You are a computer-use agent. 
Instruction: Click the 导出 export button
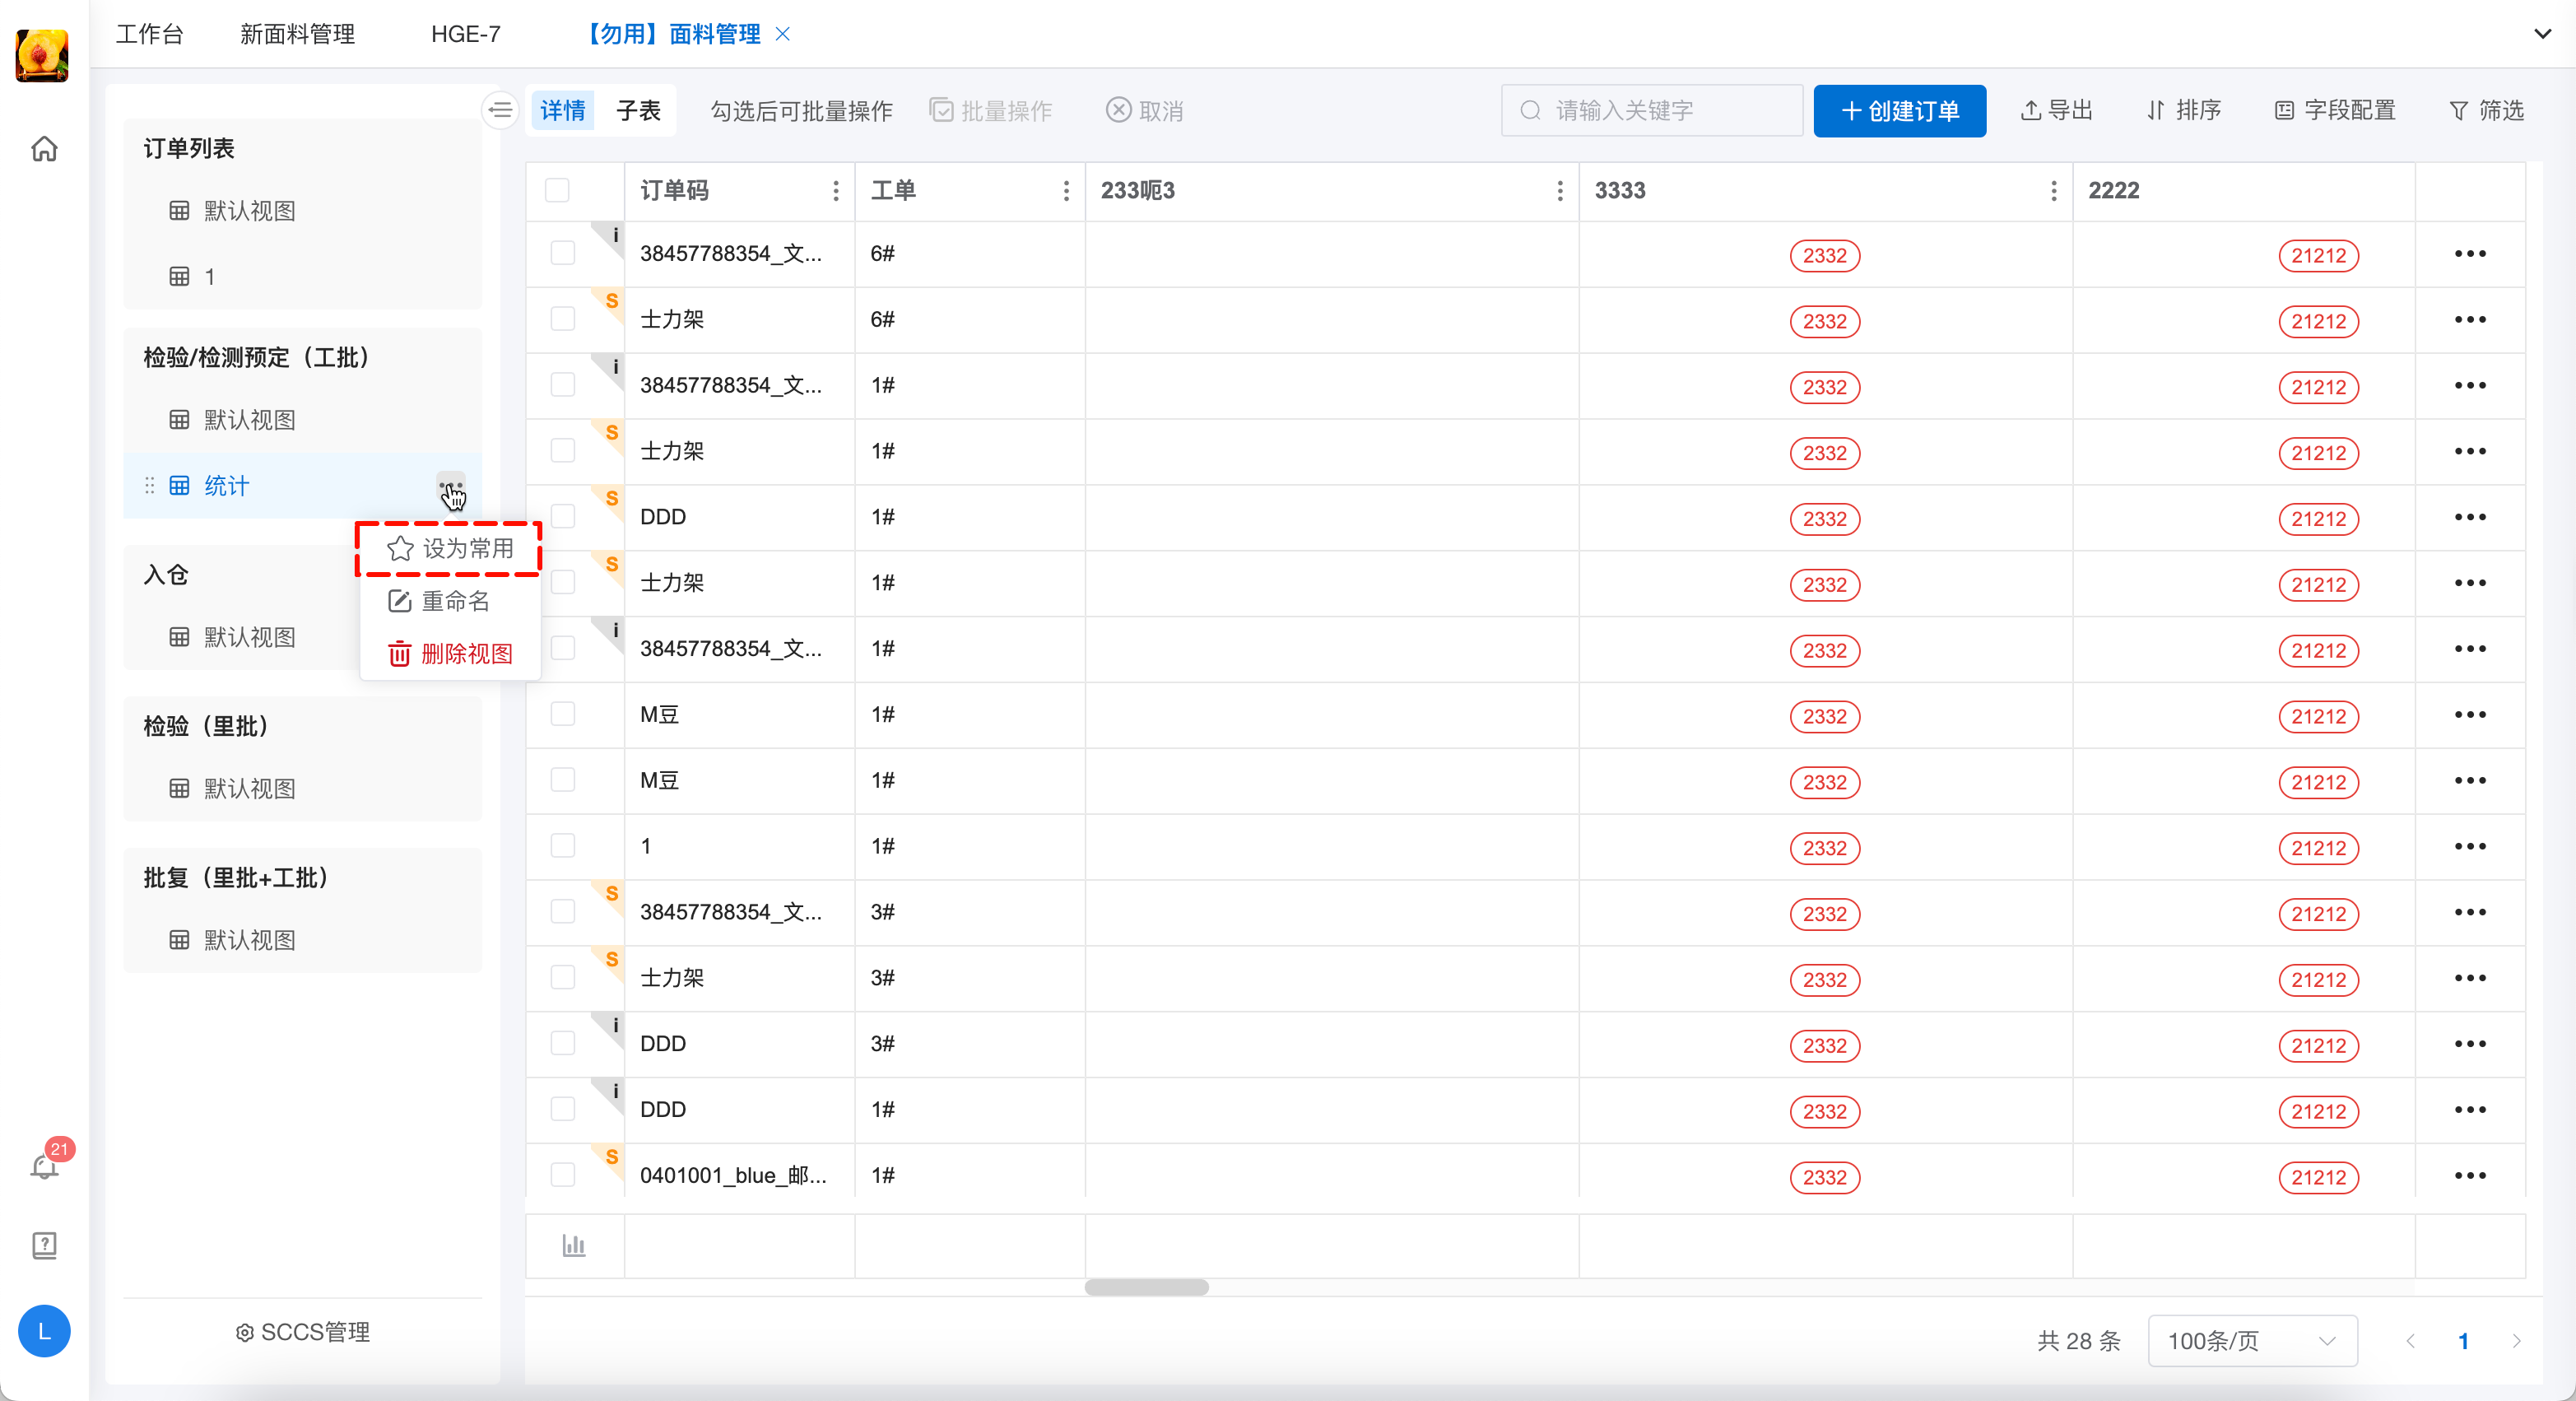[x=2057, y=111]
